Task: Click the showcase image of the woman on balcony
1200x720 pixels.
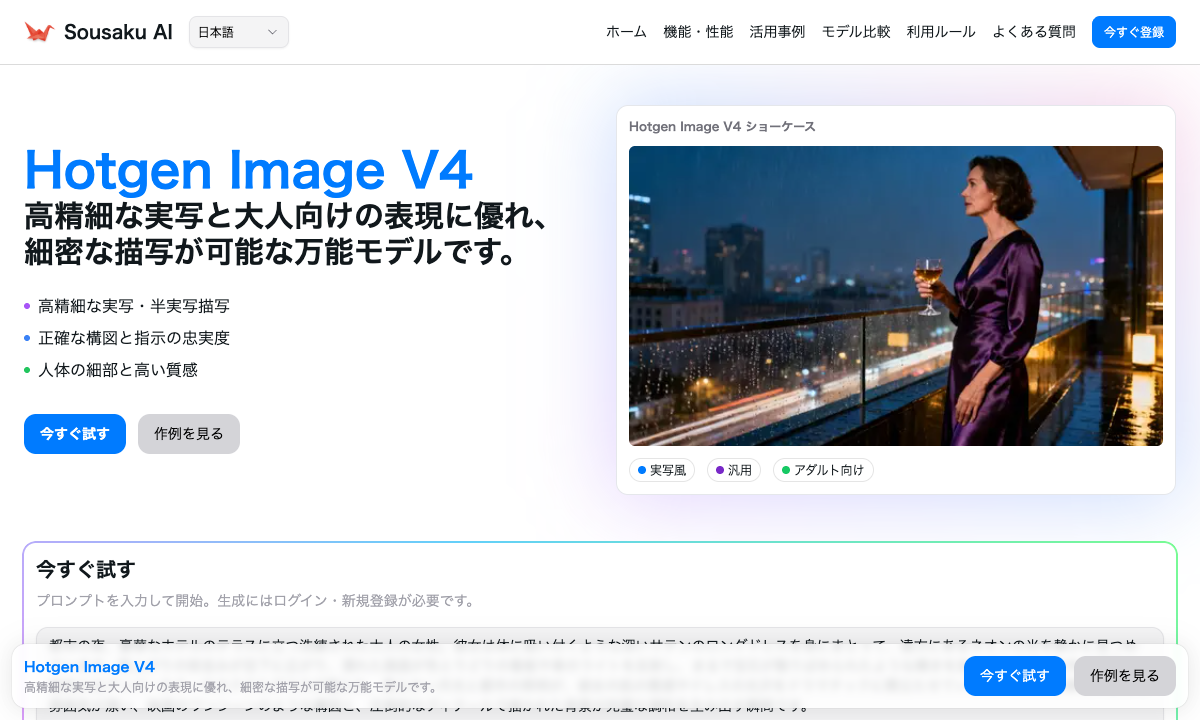Action: point(895,296)
